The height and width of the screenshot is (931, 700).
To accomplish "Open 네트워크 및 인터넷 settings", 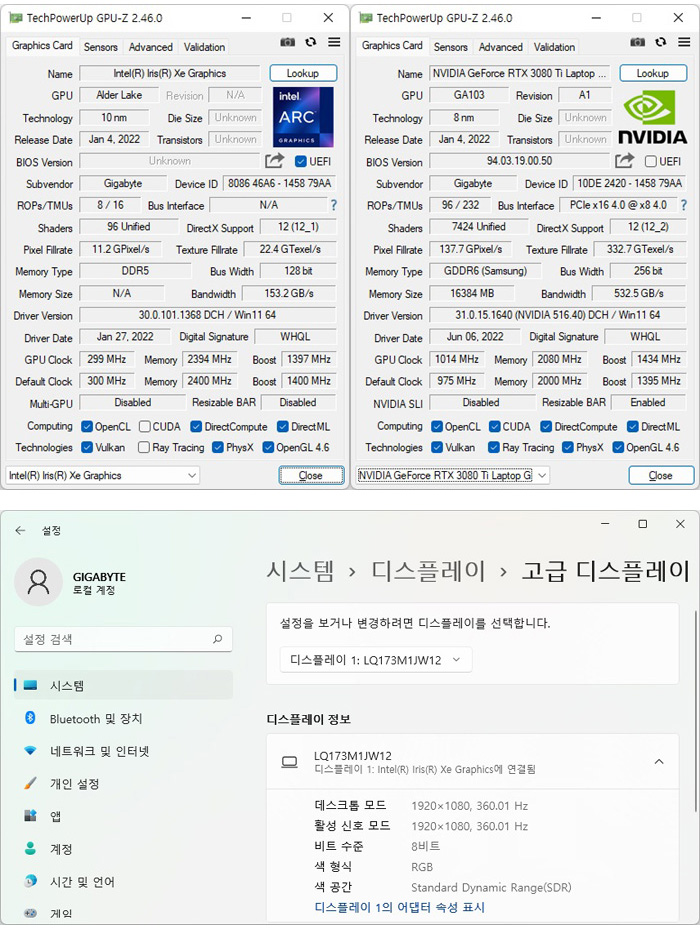I will pyautogui.click(x=123, y=751).
